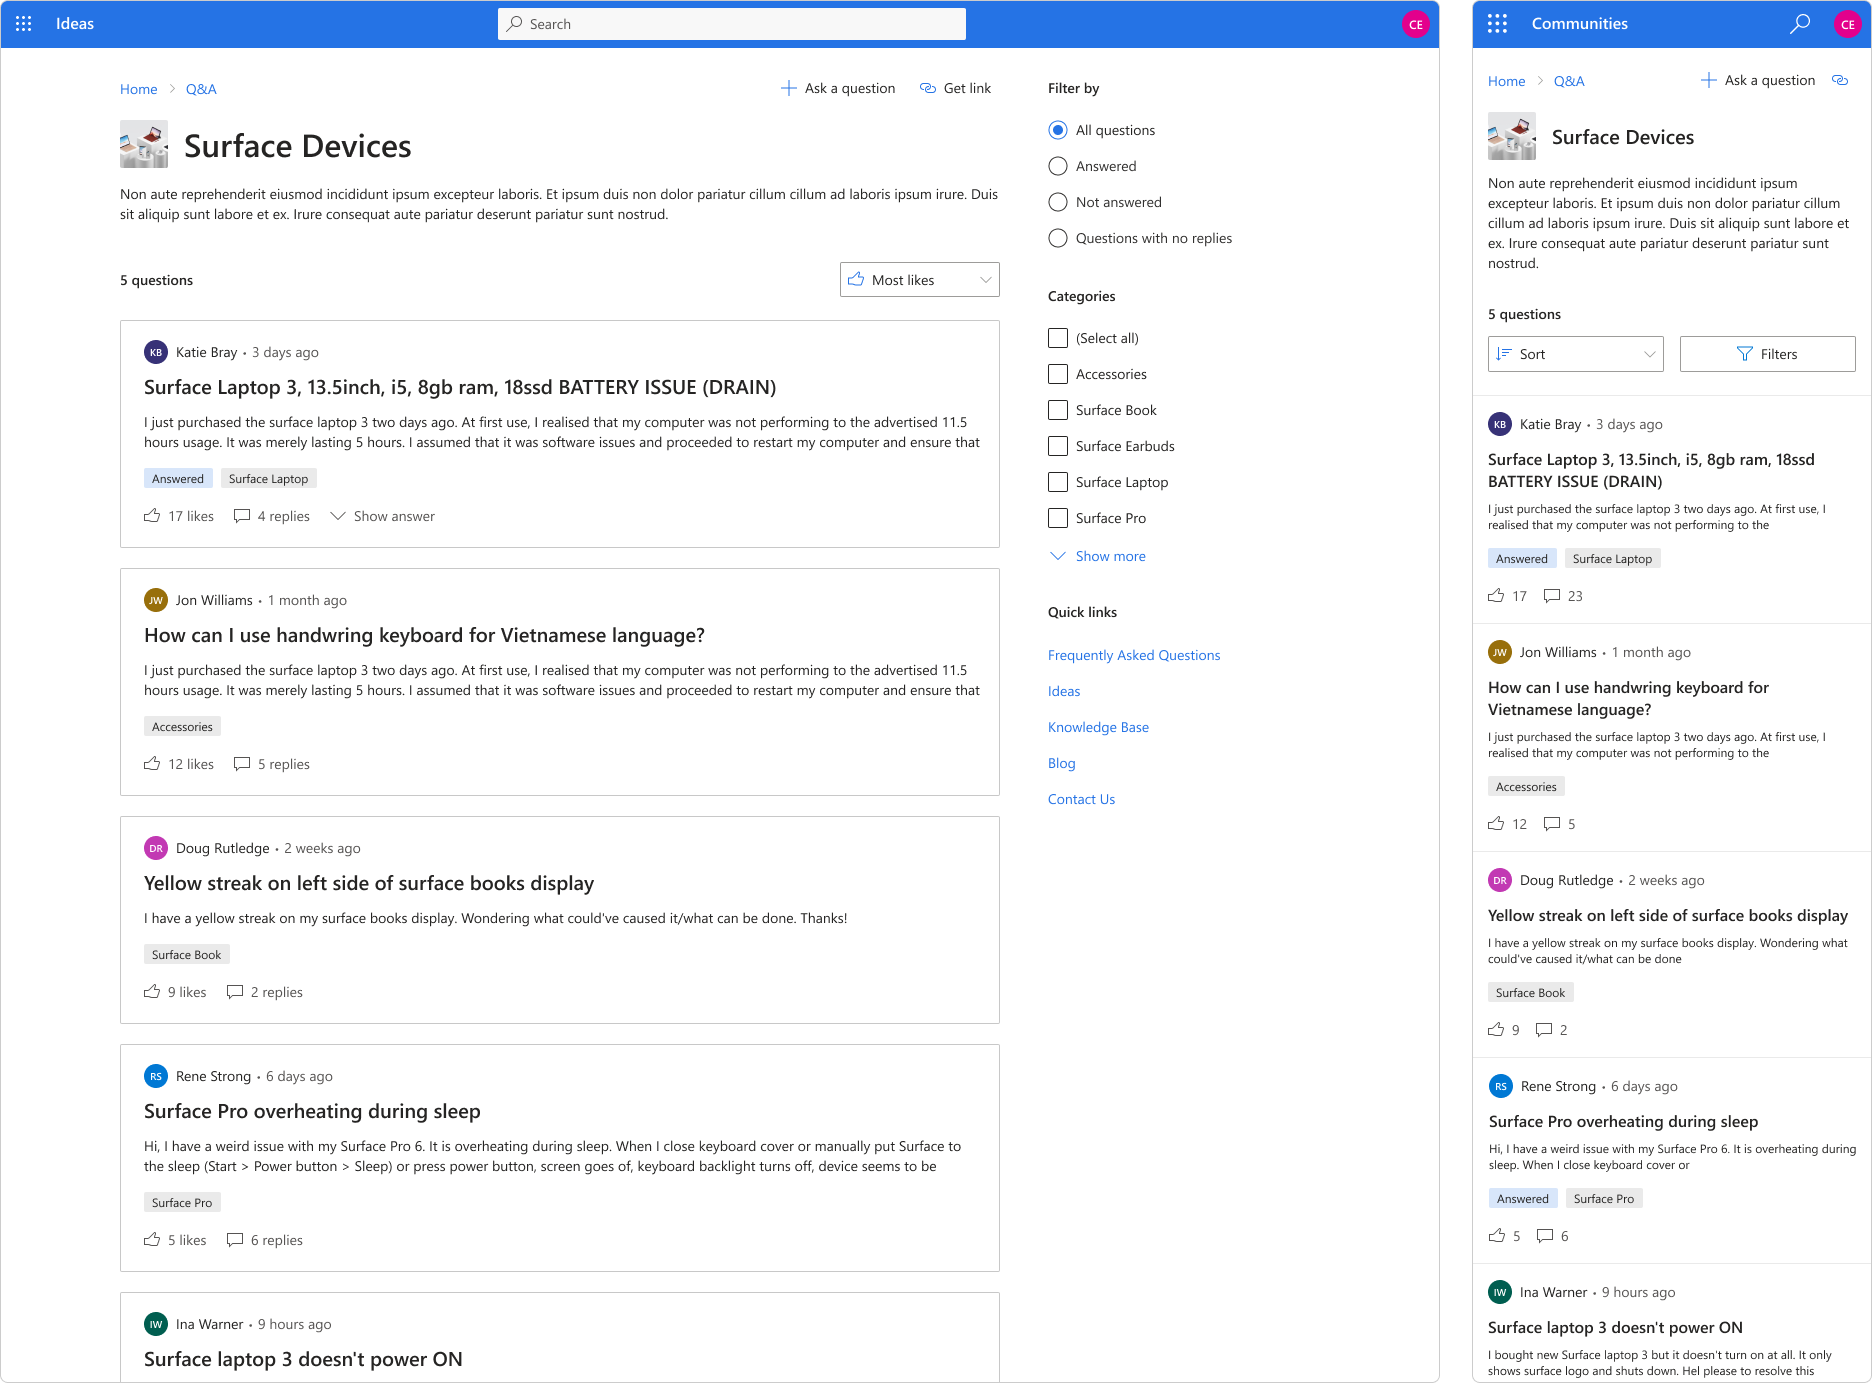
Task: Open the 6 comments on Rene Strong's mobile card
Action: click(1553, 1236)
